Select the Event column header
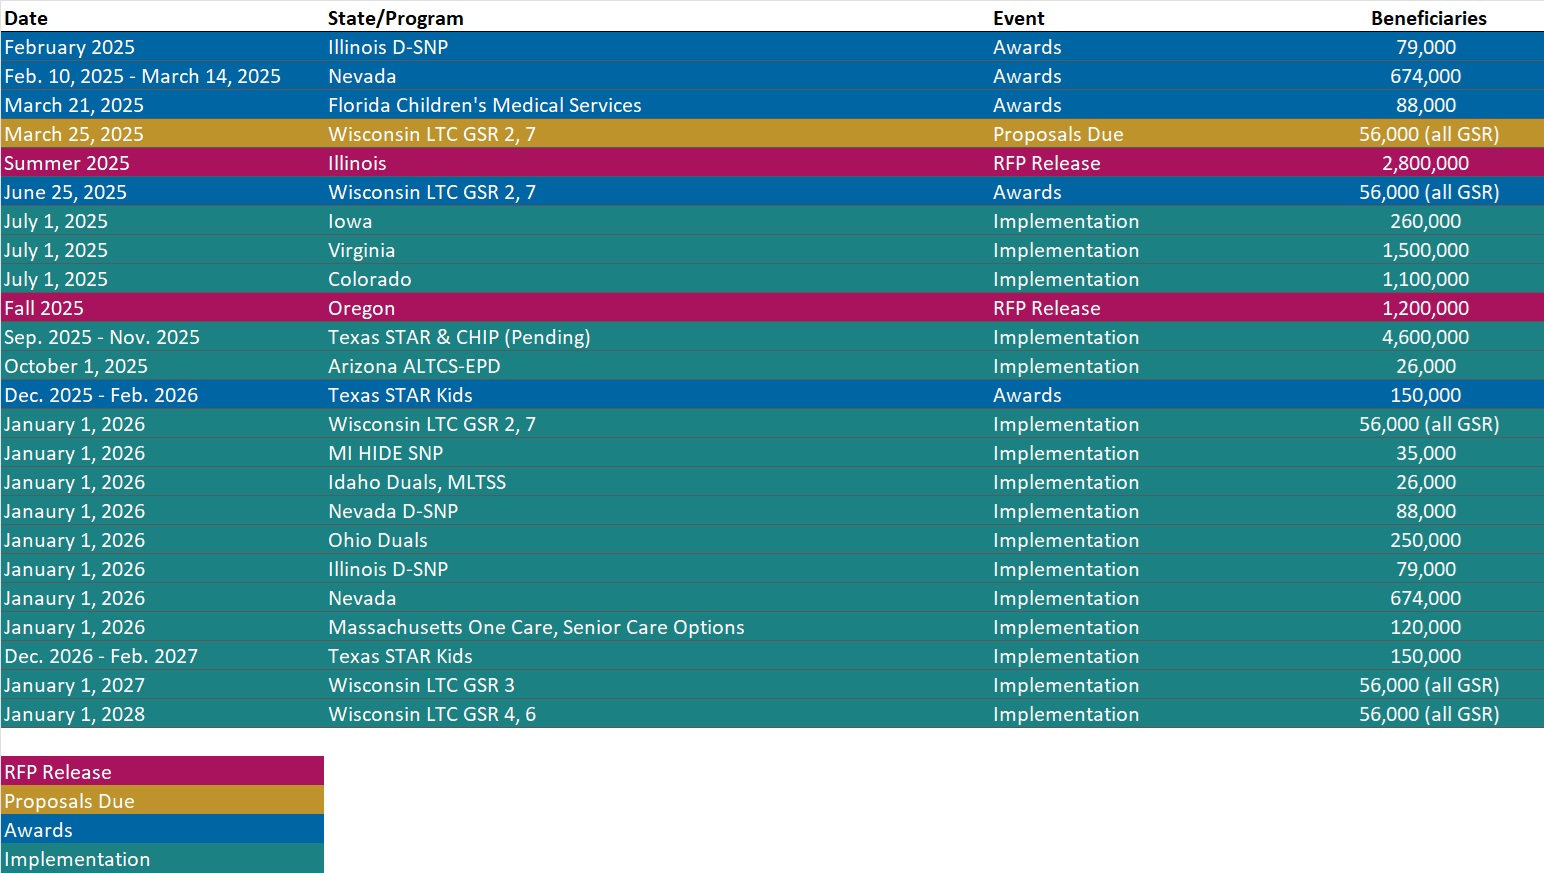This screenshot has width=1544, height=873. [1018, 18]
